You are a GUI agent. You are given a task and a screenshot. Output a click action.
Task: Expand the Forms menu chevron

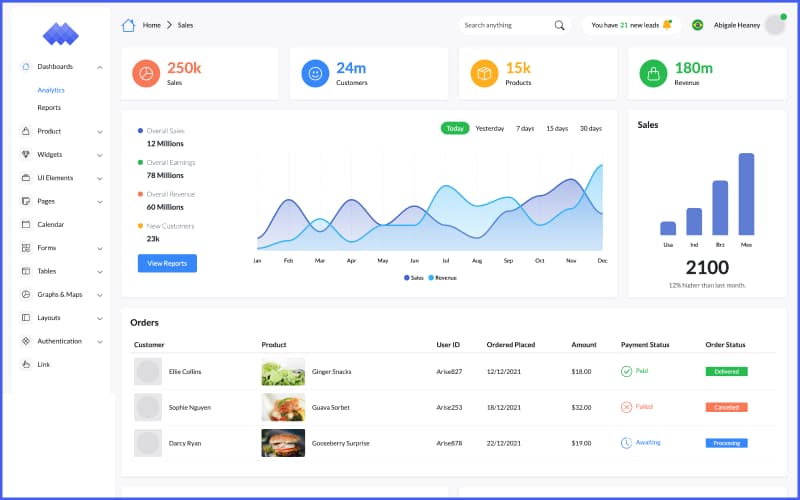(x=99, y=248)
